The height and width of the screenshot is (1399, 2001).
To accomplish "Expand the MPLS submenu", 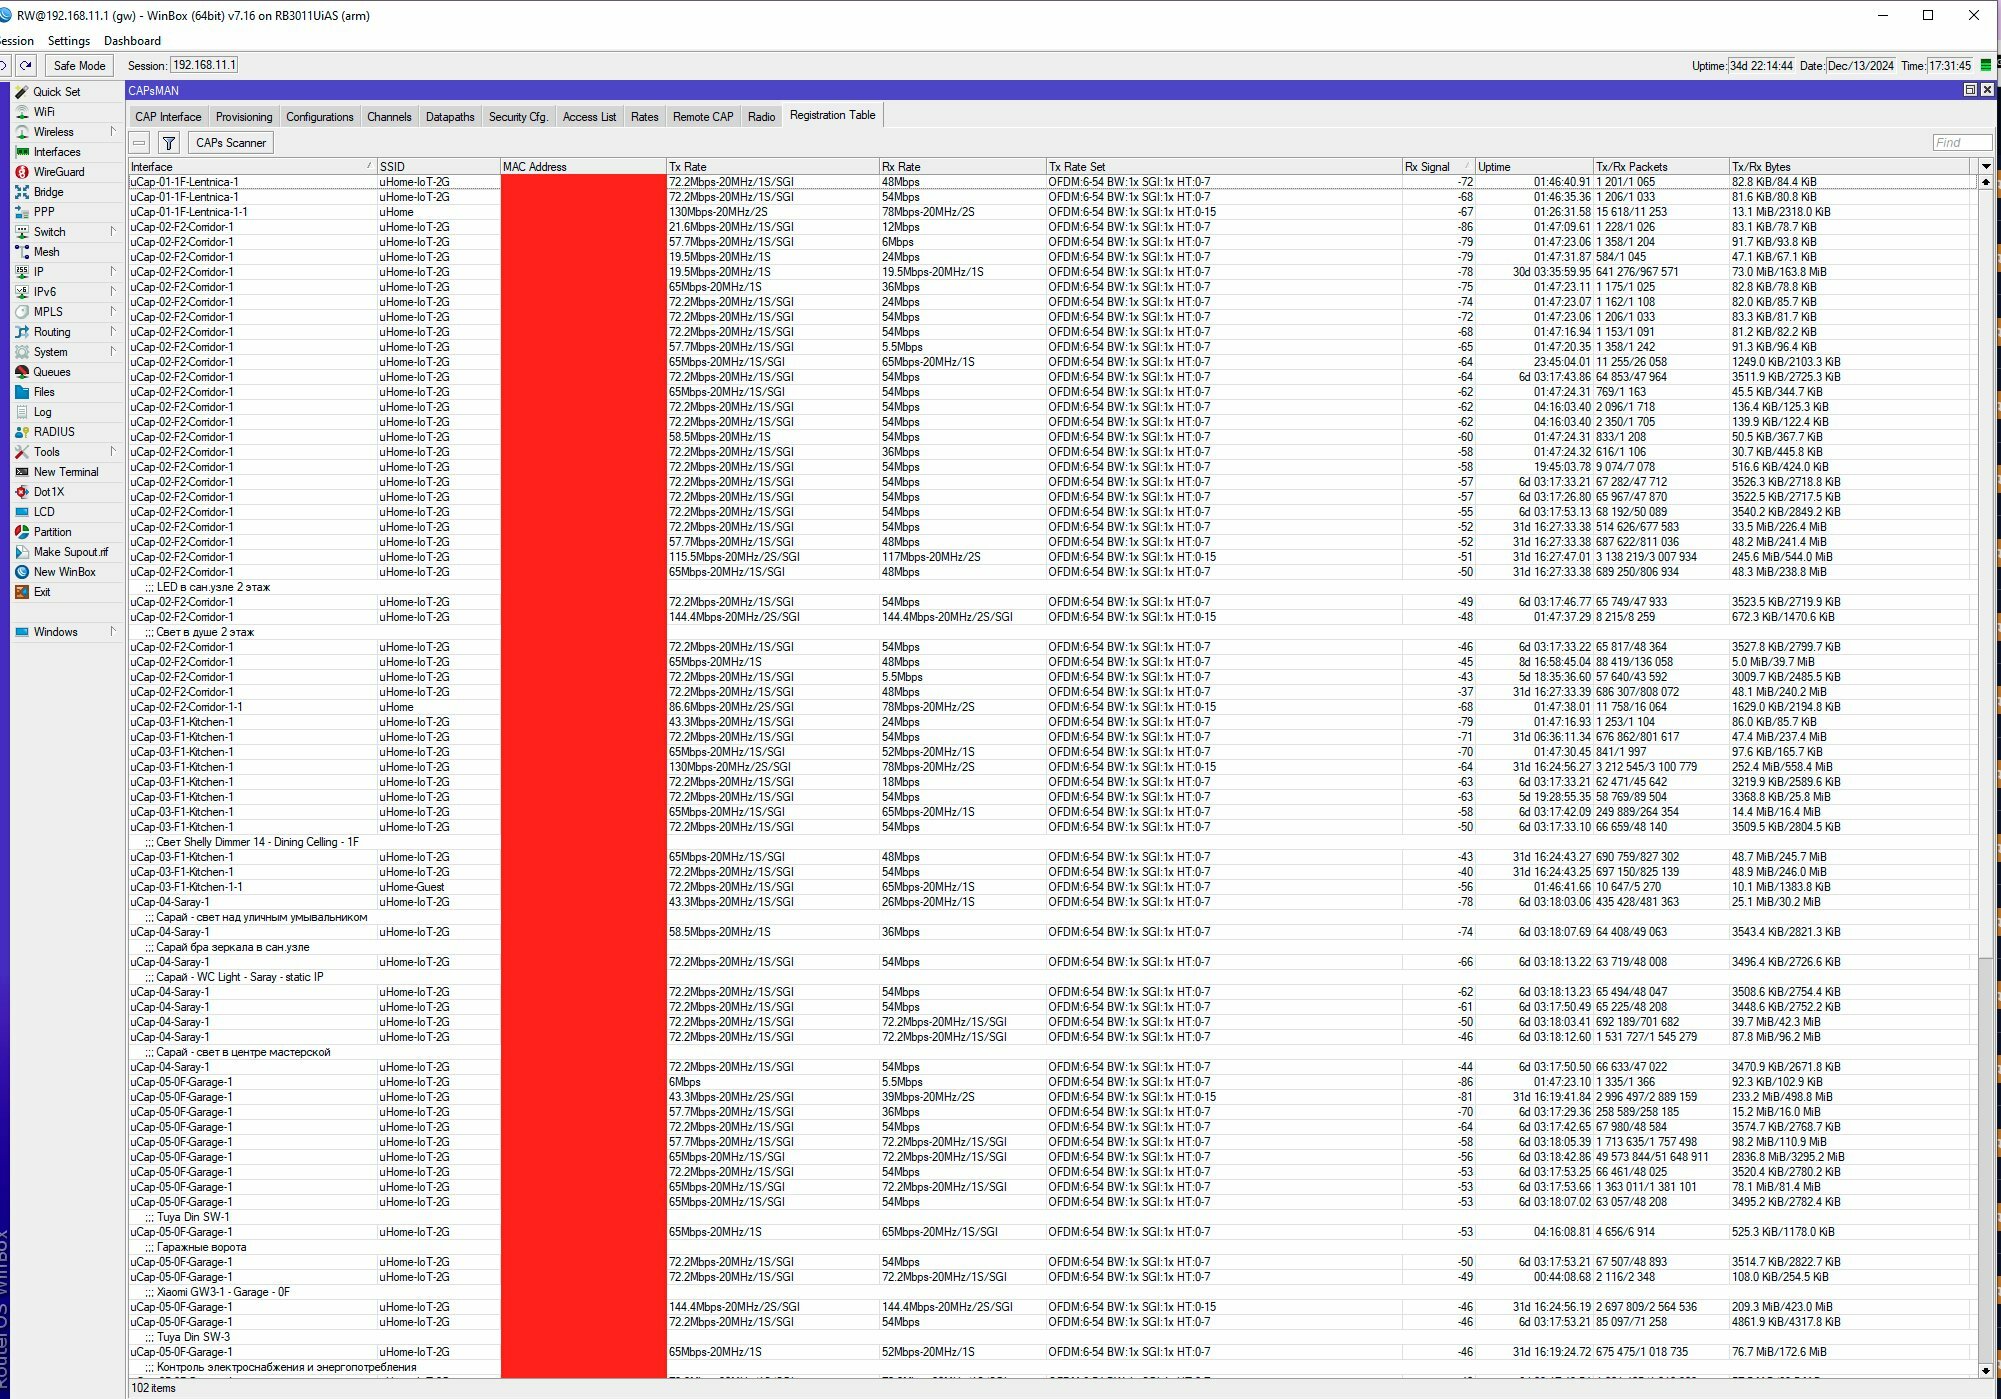I will (x=113, y=311).
